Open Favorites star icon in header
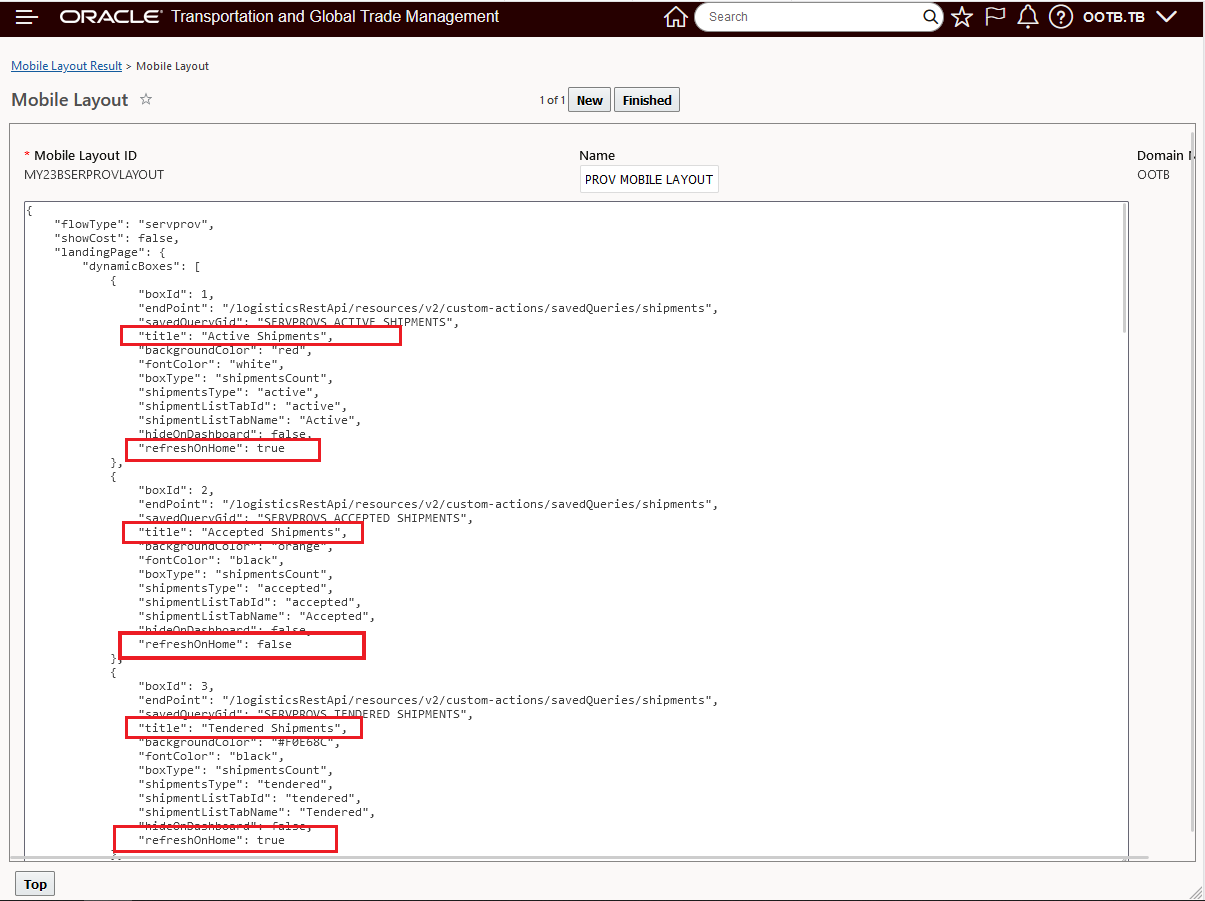The width and height of the screenshot is (1205, 901). click(962, 17)
